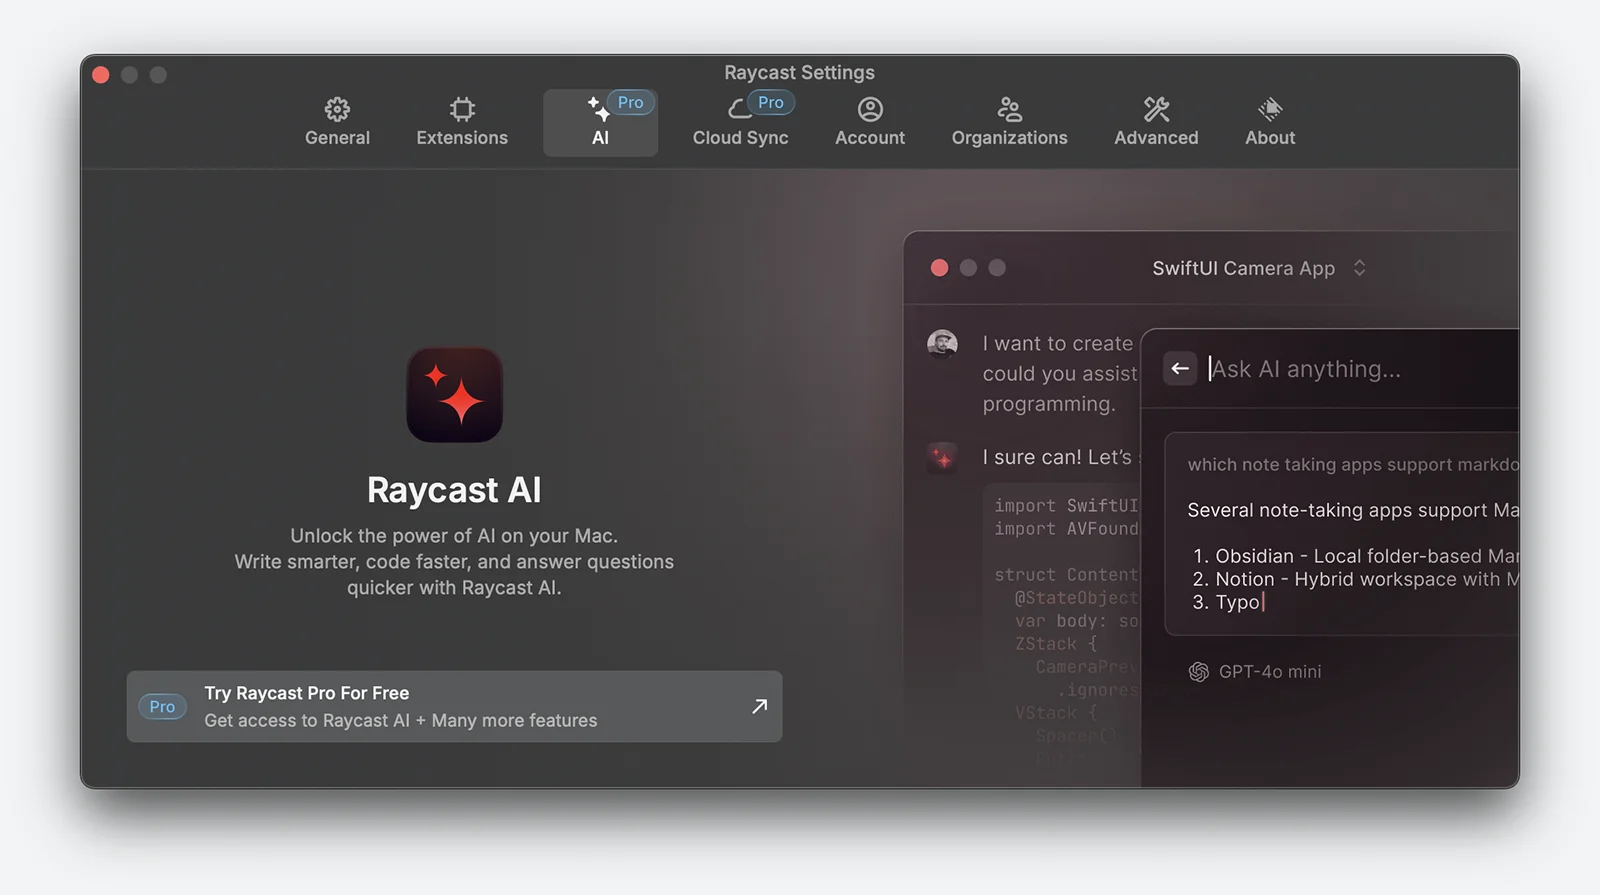Click the Pro badge on the banner
Screen dimensions: 1600x895
[162, 706]
